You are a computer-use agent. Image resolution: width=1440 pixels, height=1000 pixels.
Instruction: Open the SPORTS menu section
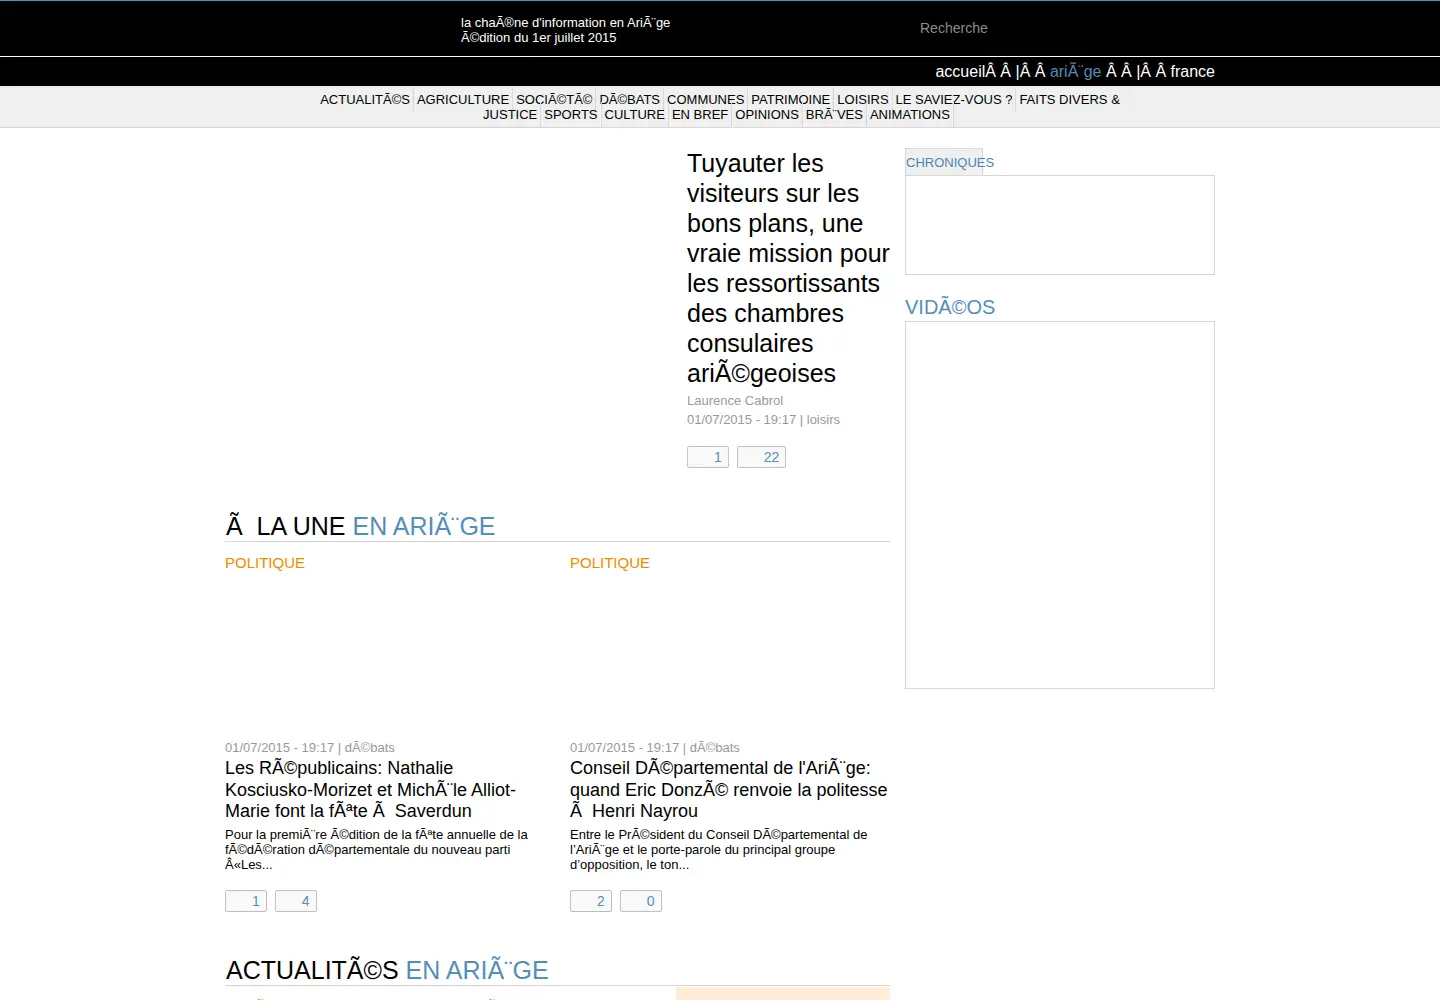click(x=571, y=114)
